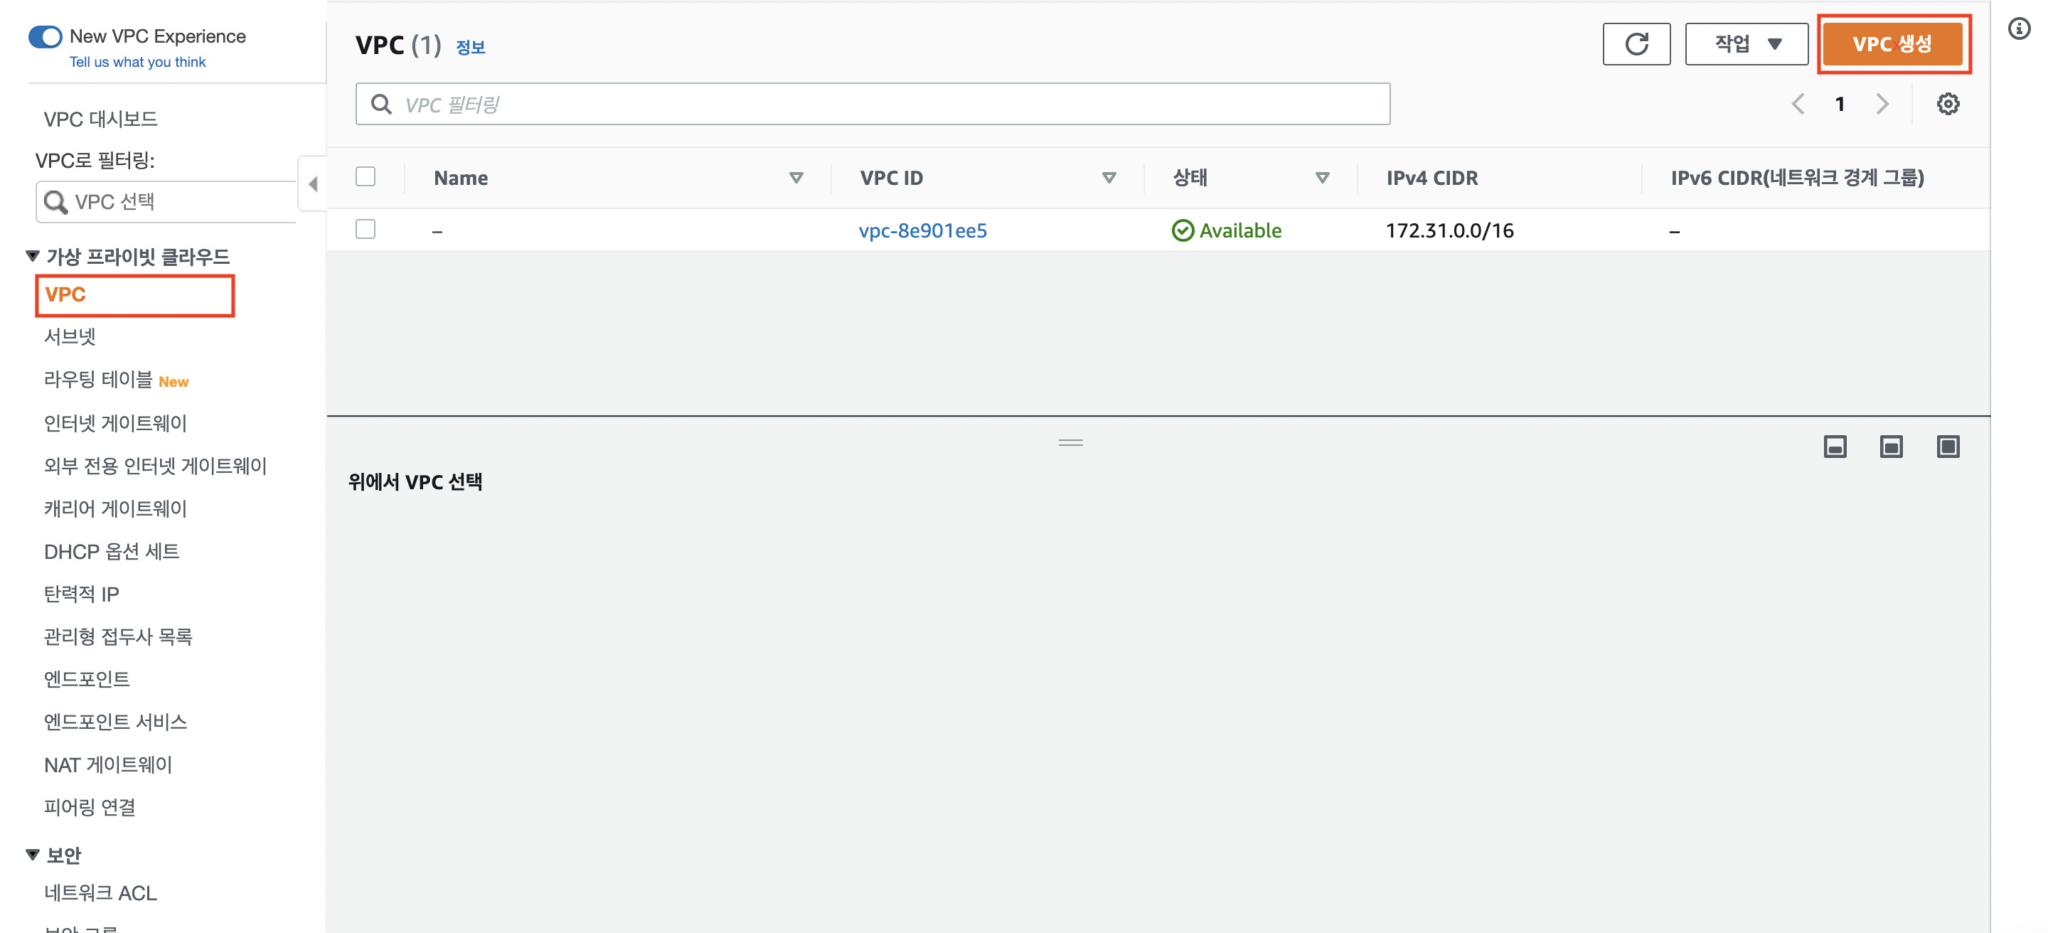Open the 작업 dropdown

point(1746,44)
